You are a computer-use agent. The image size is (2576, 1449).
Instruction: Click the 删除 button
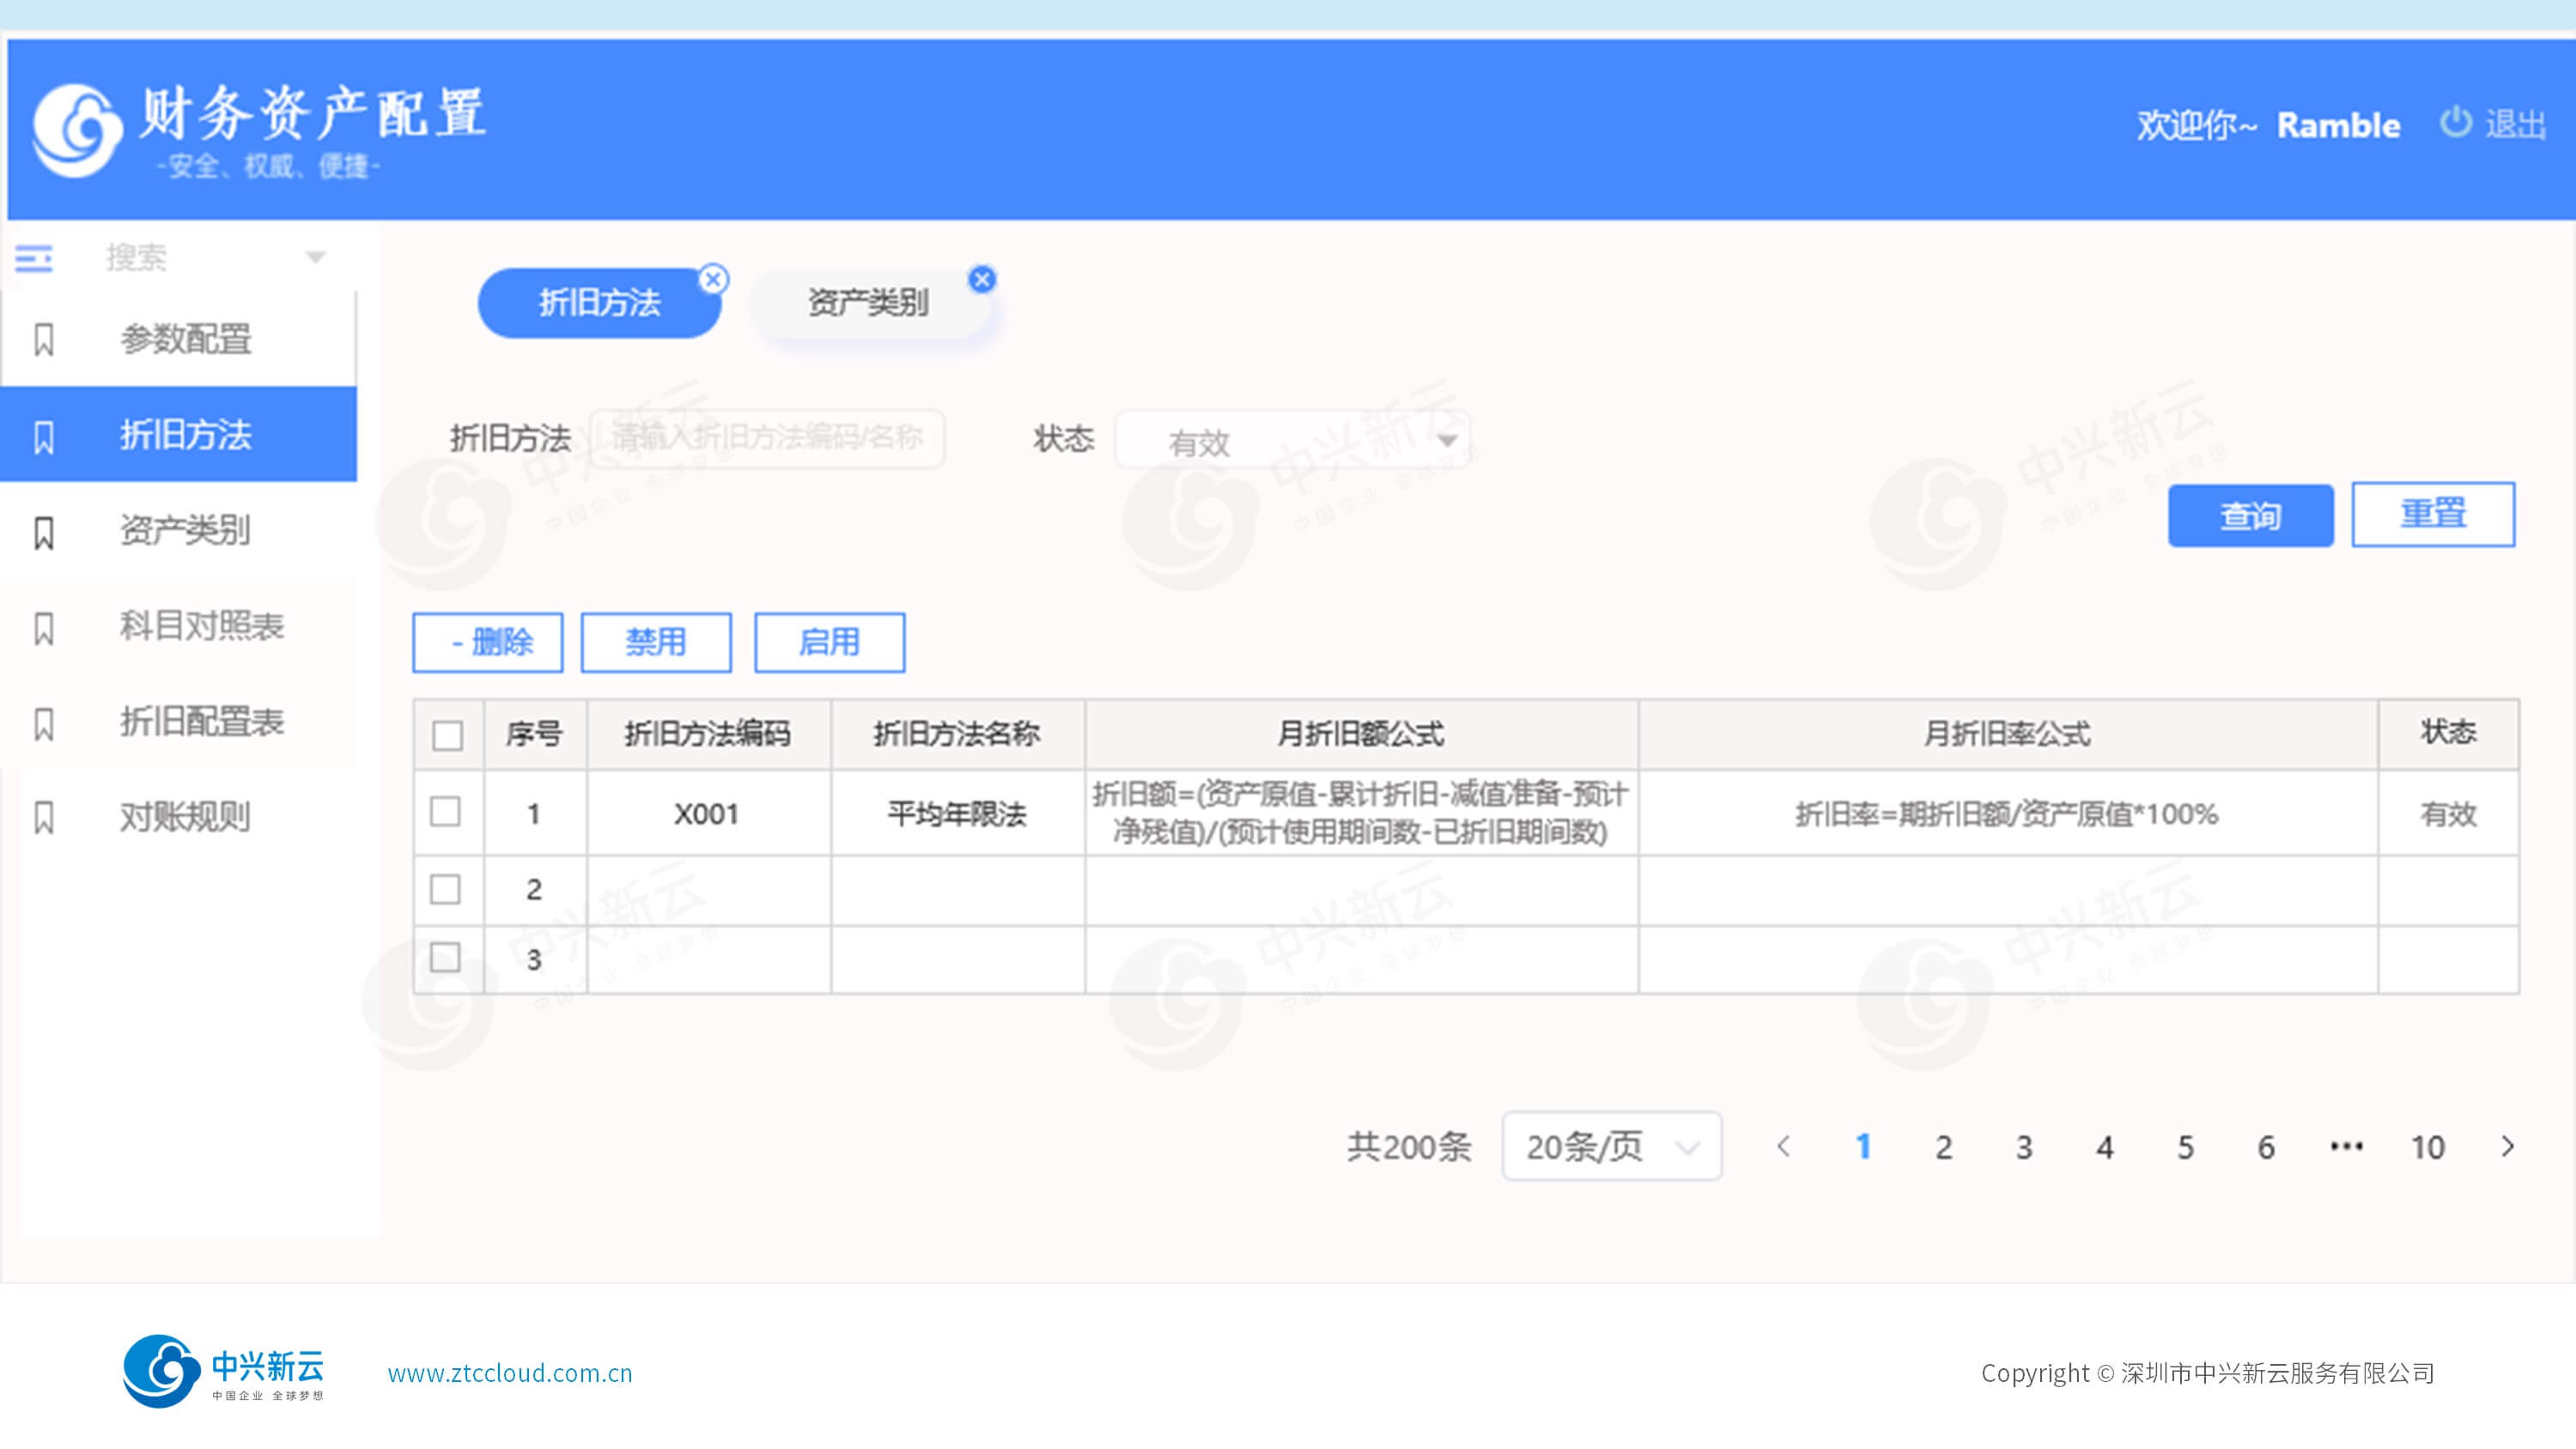(x=488, y=642)
